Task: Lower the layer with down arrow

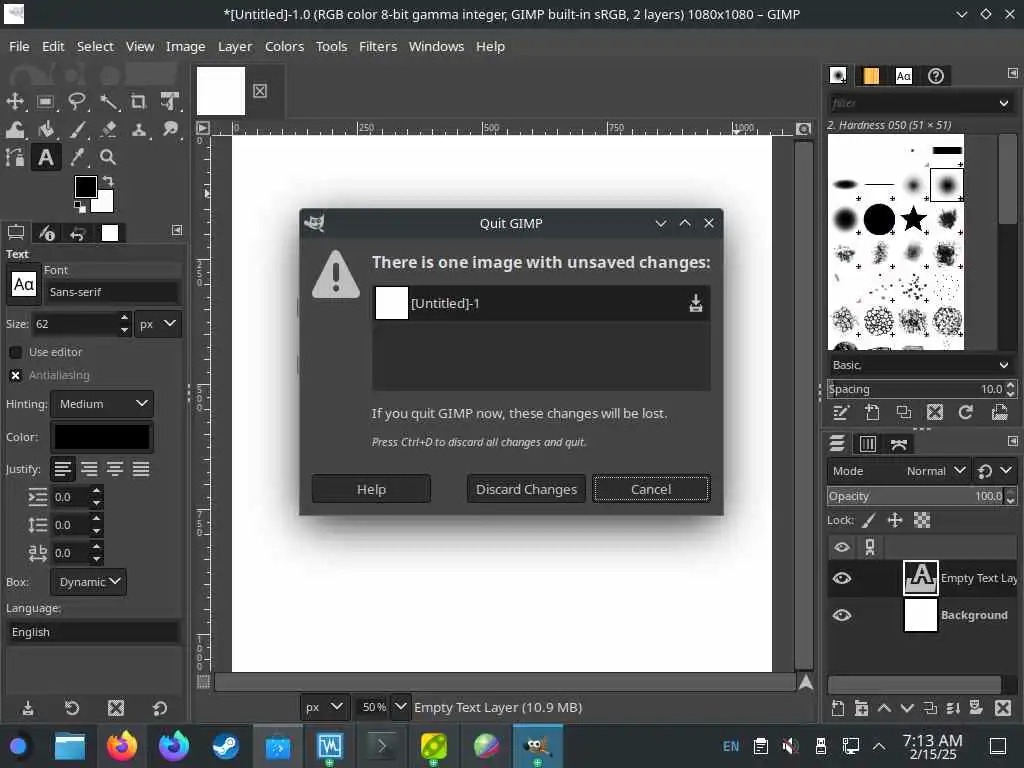Action: (907, 708)
